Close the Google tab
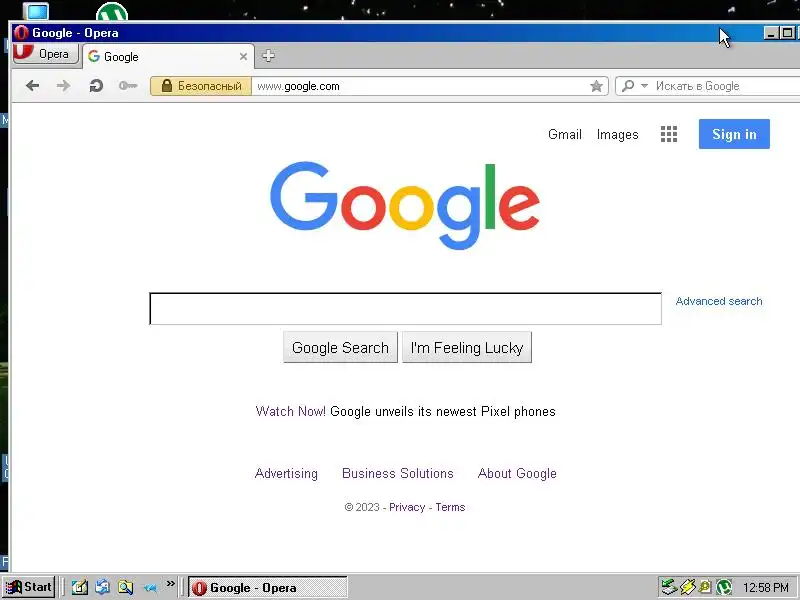The height and width of the screenshot is (600, 800). point(243,57)
